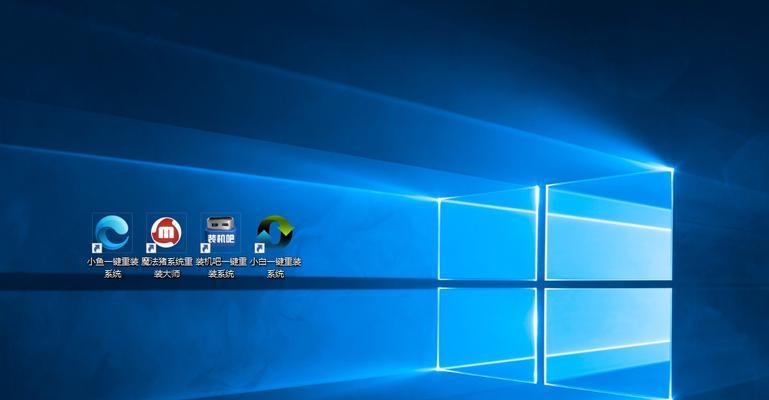Click the label text 小鱼一键重装系统

(112, 268)
